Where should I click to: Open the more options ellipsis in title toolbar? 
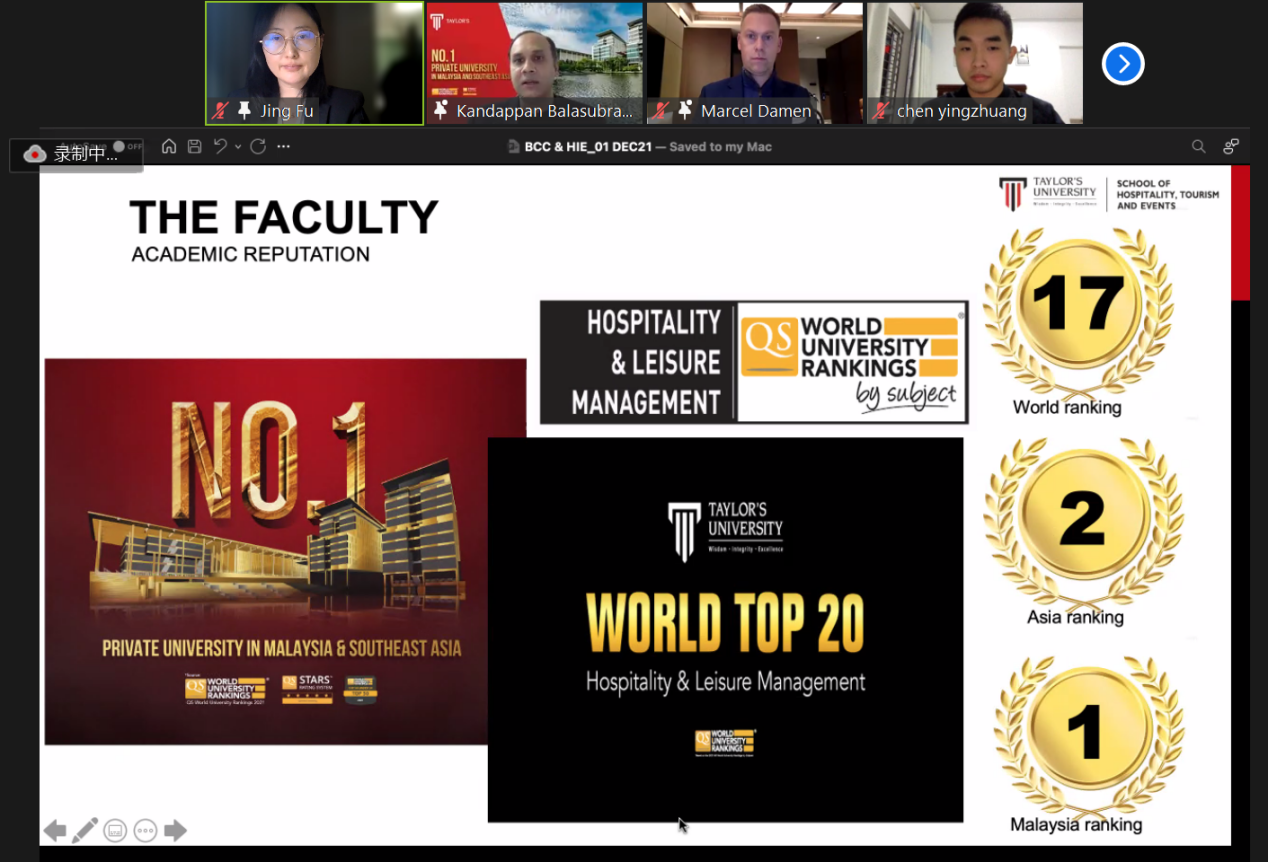tap(284, 146)
